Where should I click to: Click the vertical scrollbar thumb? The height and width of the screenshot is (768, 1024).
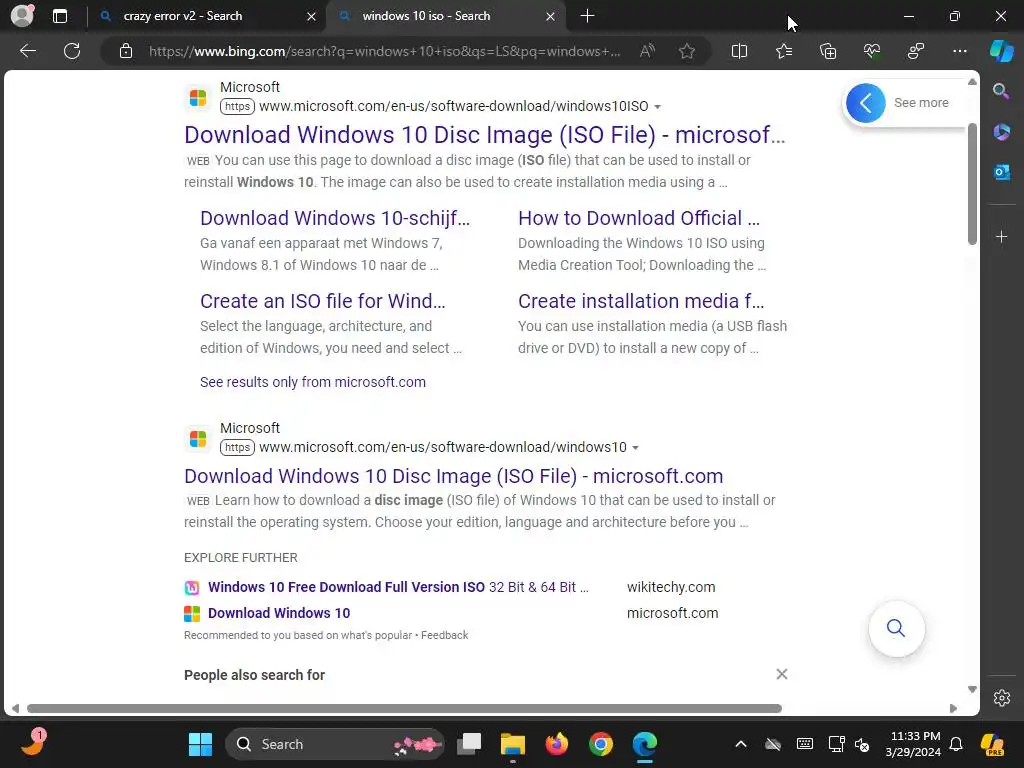point(972,184)
